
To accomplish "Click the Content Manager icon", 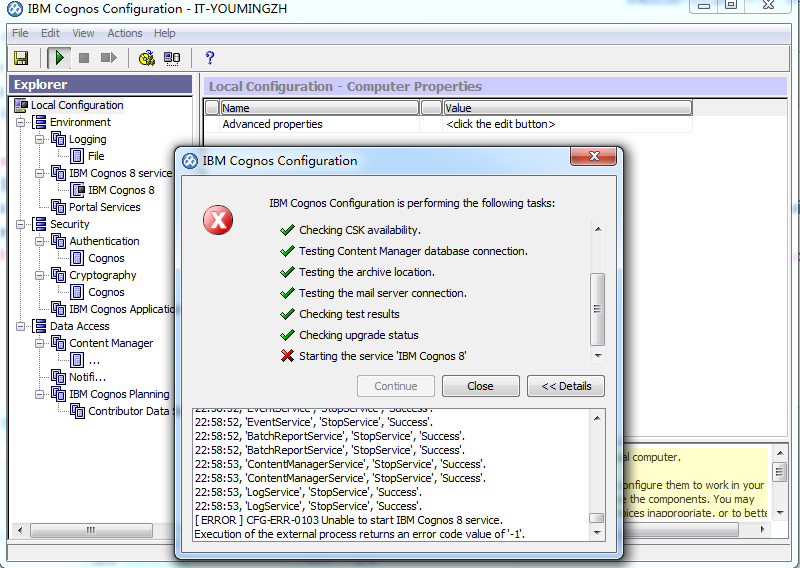I will [58, 343].
